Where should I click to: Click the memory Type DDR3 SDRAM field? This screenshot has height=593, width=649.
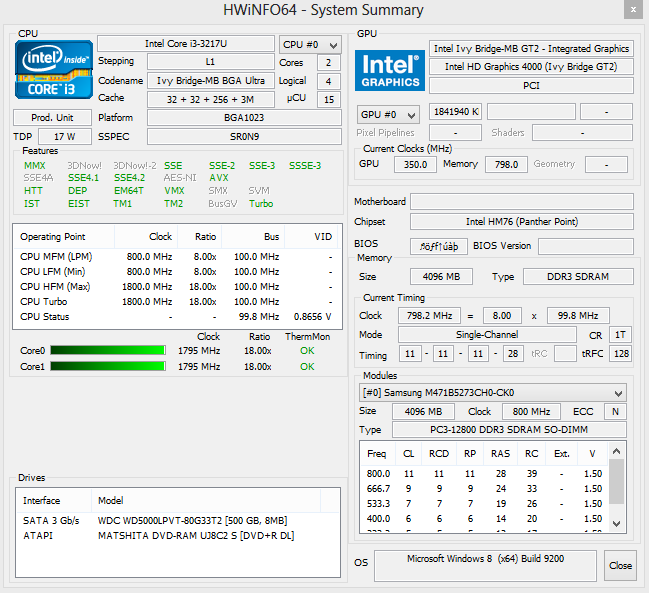[x=578, y=276]
